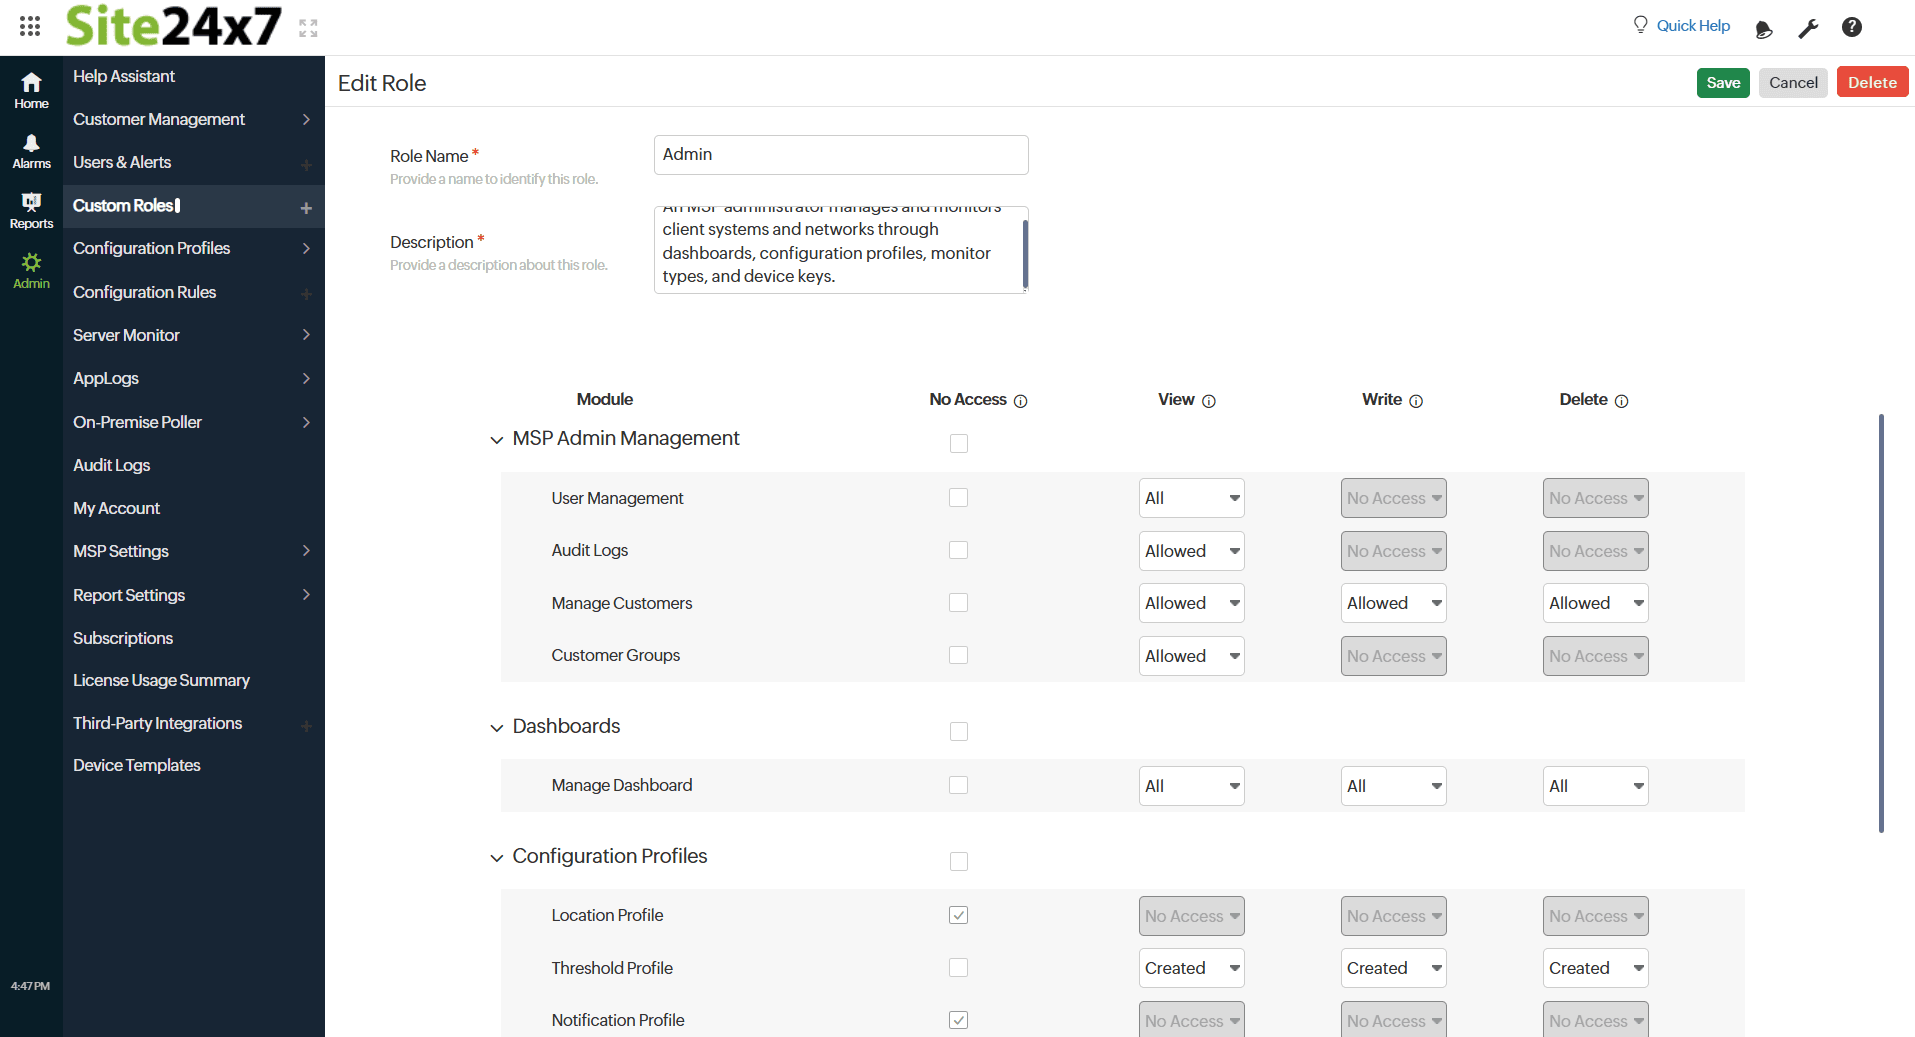This screenshot has width=1915, height=1037.
Task: Click the No Access info icon
Action: point(1020,401)
